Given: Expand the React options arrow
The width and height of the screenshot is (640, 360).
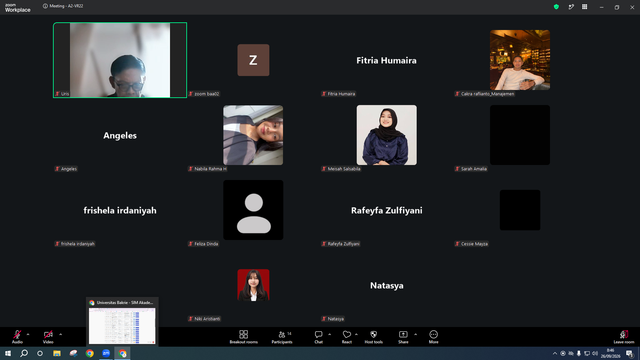Looking at the screenshot, I should click(356, 334).
